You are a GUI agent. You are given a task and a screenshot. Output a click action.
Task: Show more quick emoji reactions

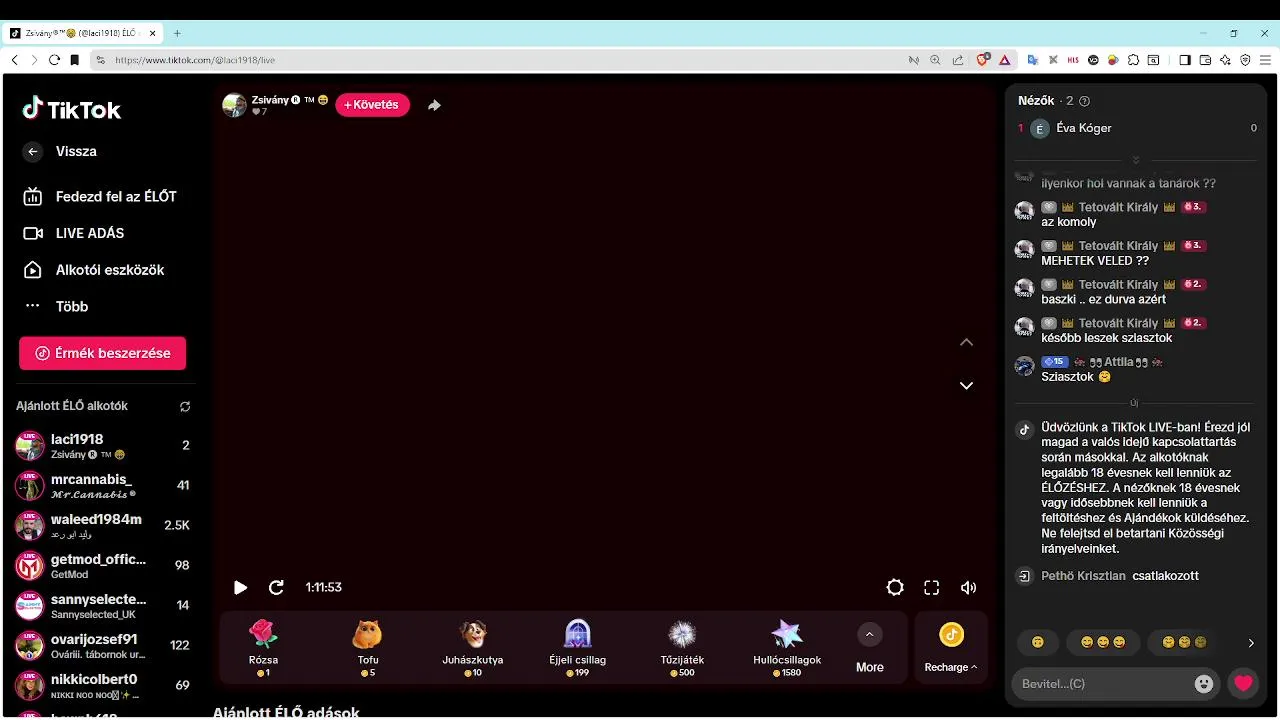click(x=1250, y=643)
